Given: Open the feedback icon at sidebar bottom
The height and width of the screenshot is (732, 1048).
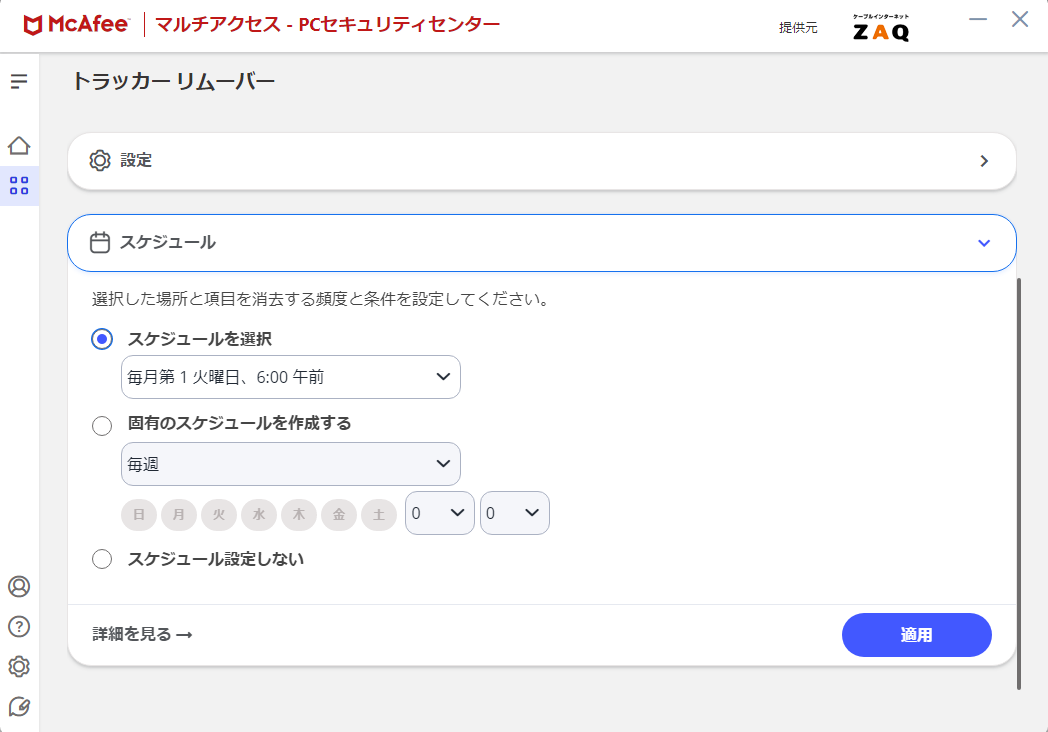Looking at the screenshot, I should point(19,707).
